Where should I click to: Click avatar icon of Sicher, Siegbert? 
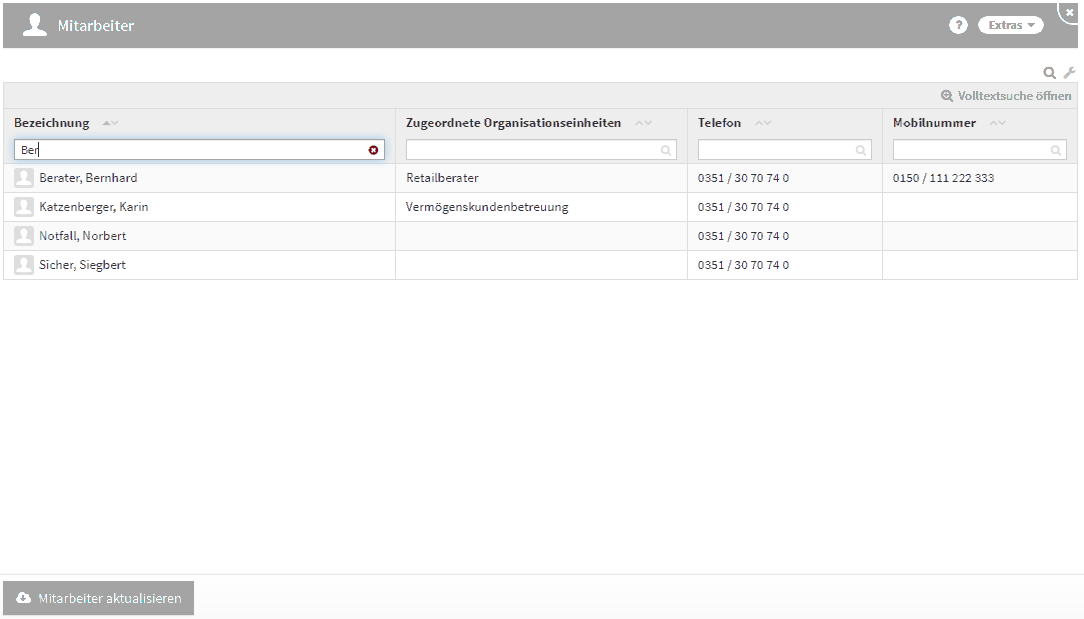pos(24,265)
